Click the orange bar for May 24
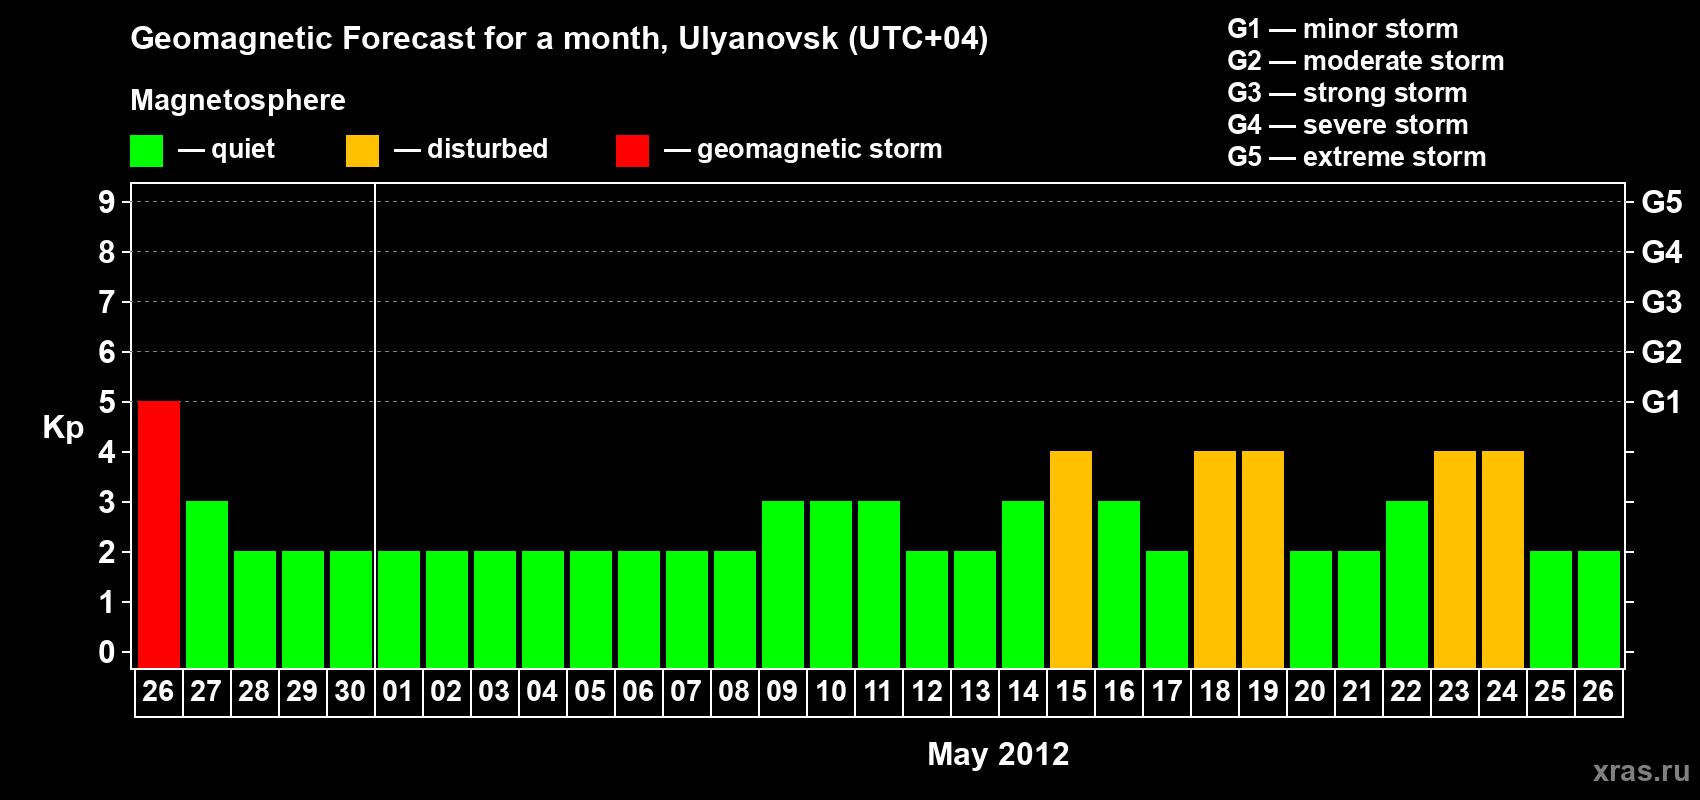Image resolution: width=1700 pixels, height=800 pixels. pos(1503,559)
